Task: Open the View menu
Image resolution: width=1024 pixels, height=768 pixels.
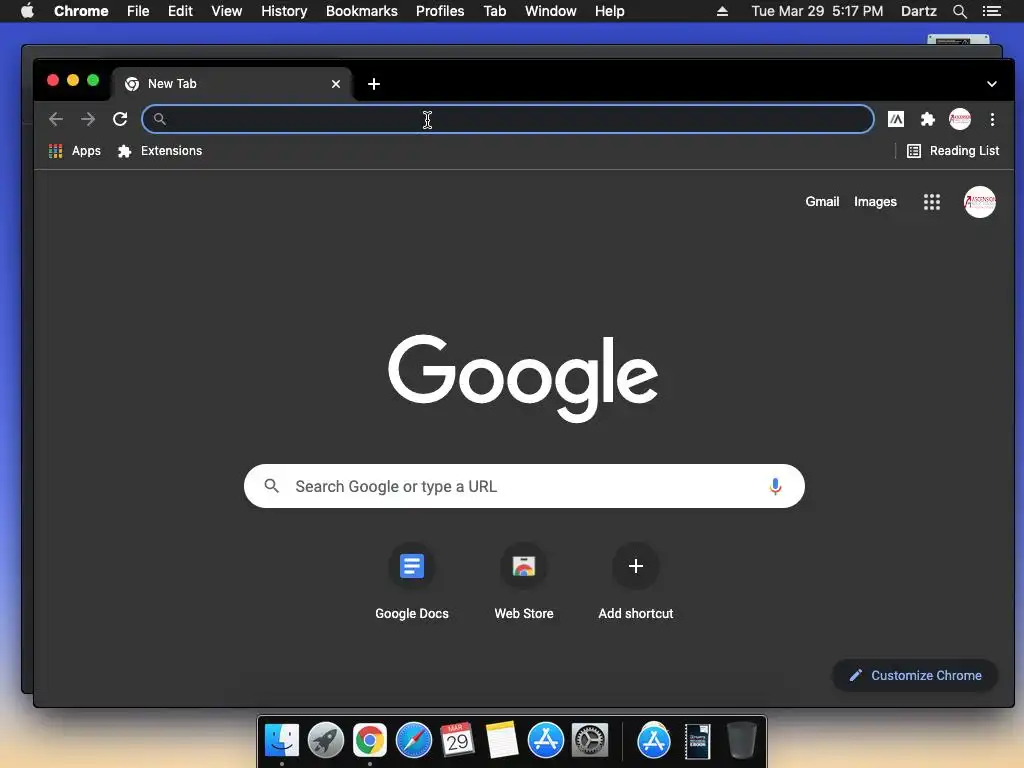Action: [x=227, y=11]
